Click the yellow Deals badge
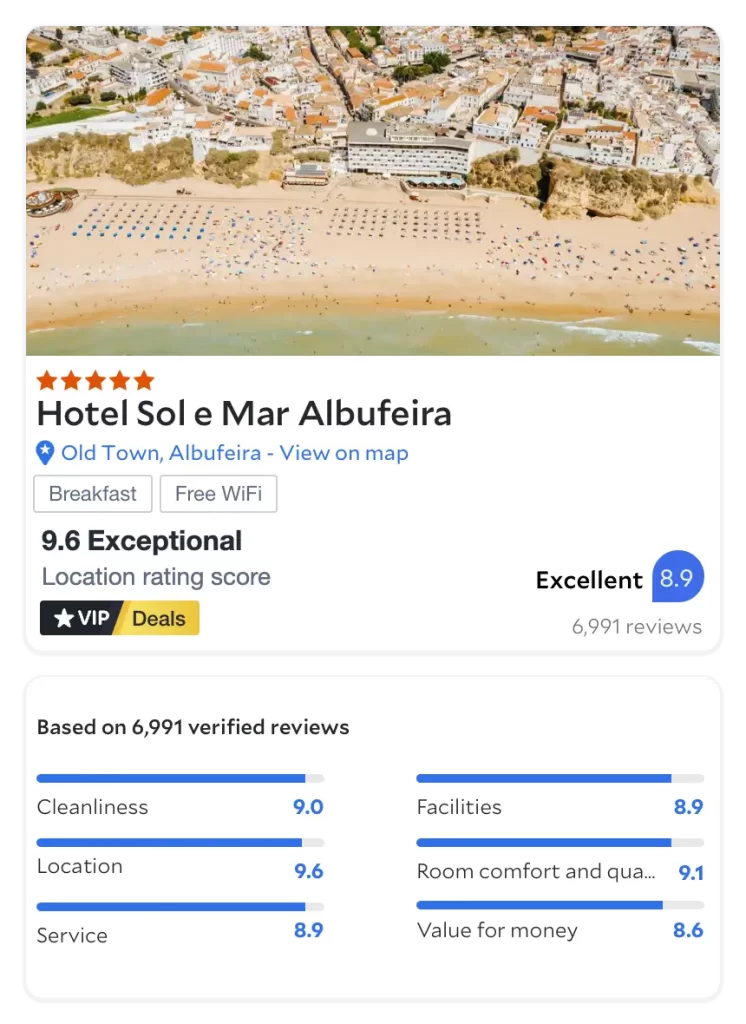The image size is (746, 1024). (x=160, y=618)
